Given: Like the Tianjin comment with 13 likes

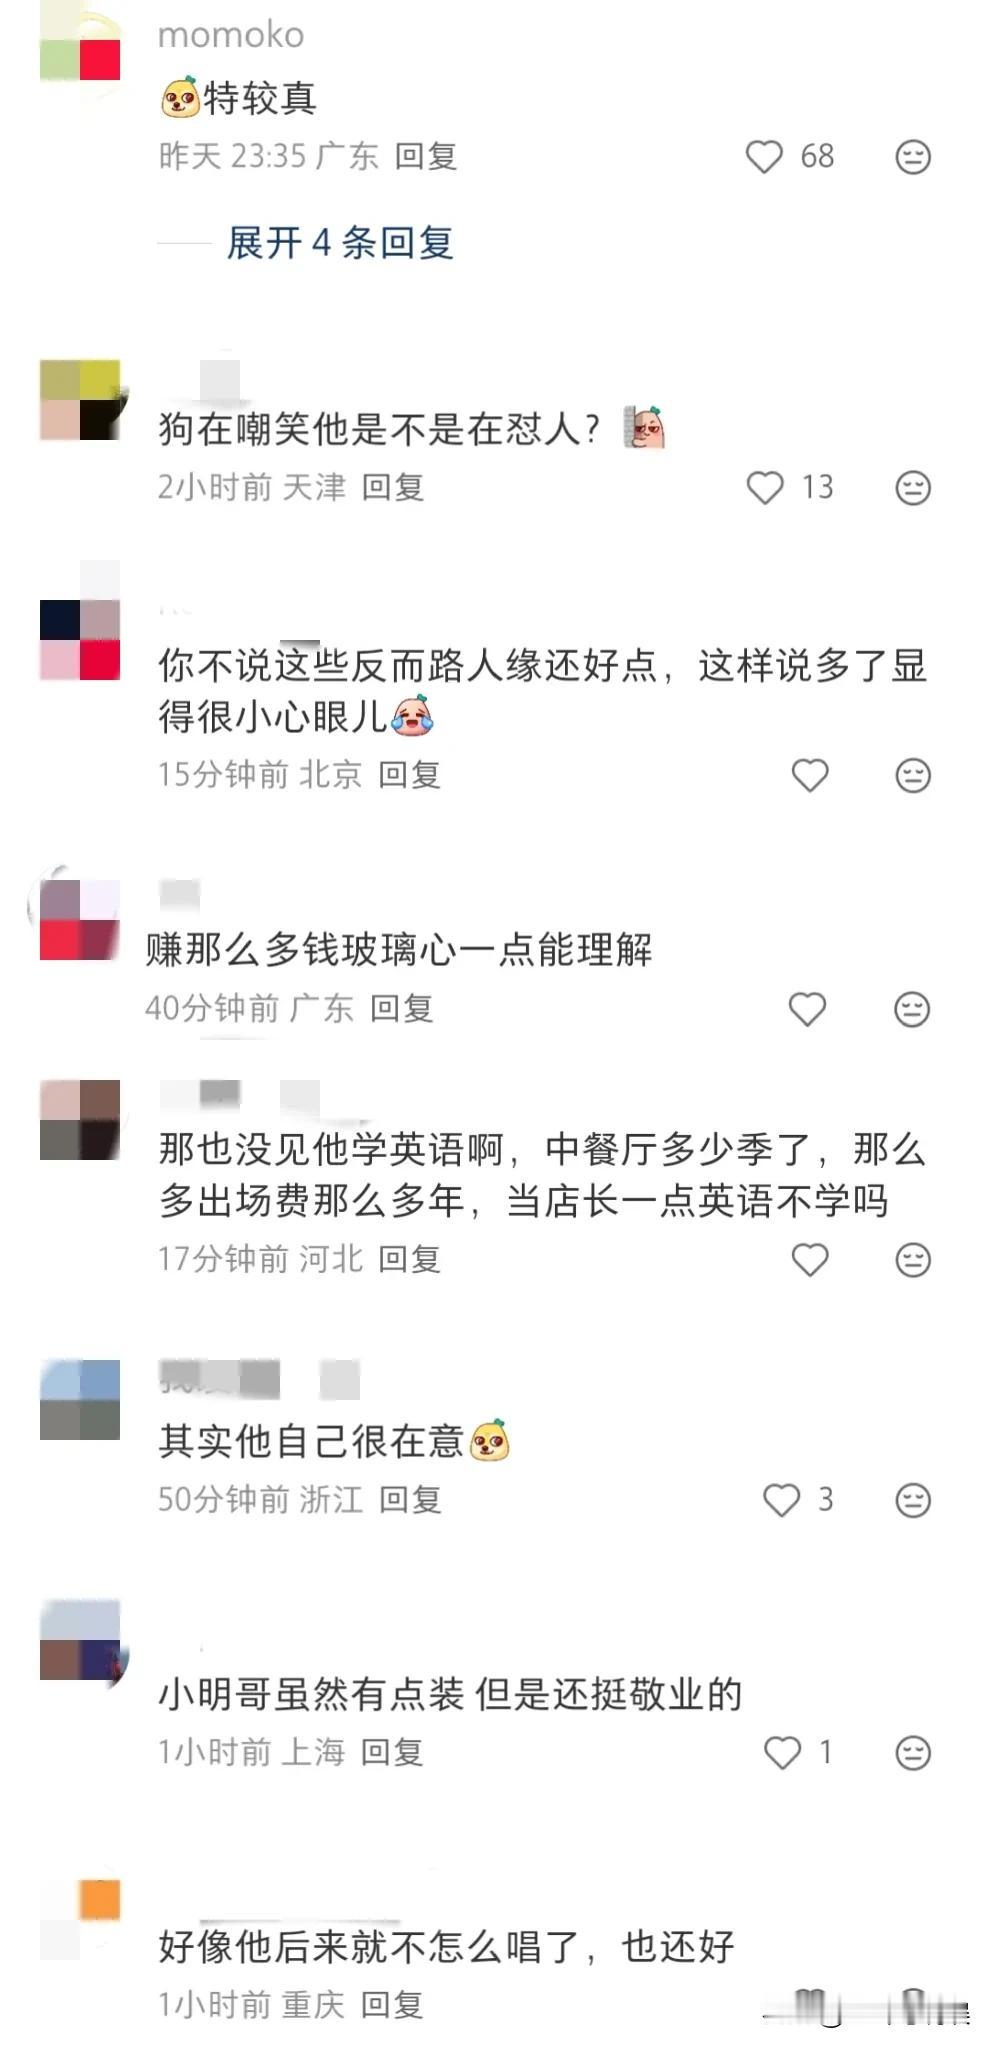Looking at the screenshot, I should [765, 487].
